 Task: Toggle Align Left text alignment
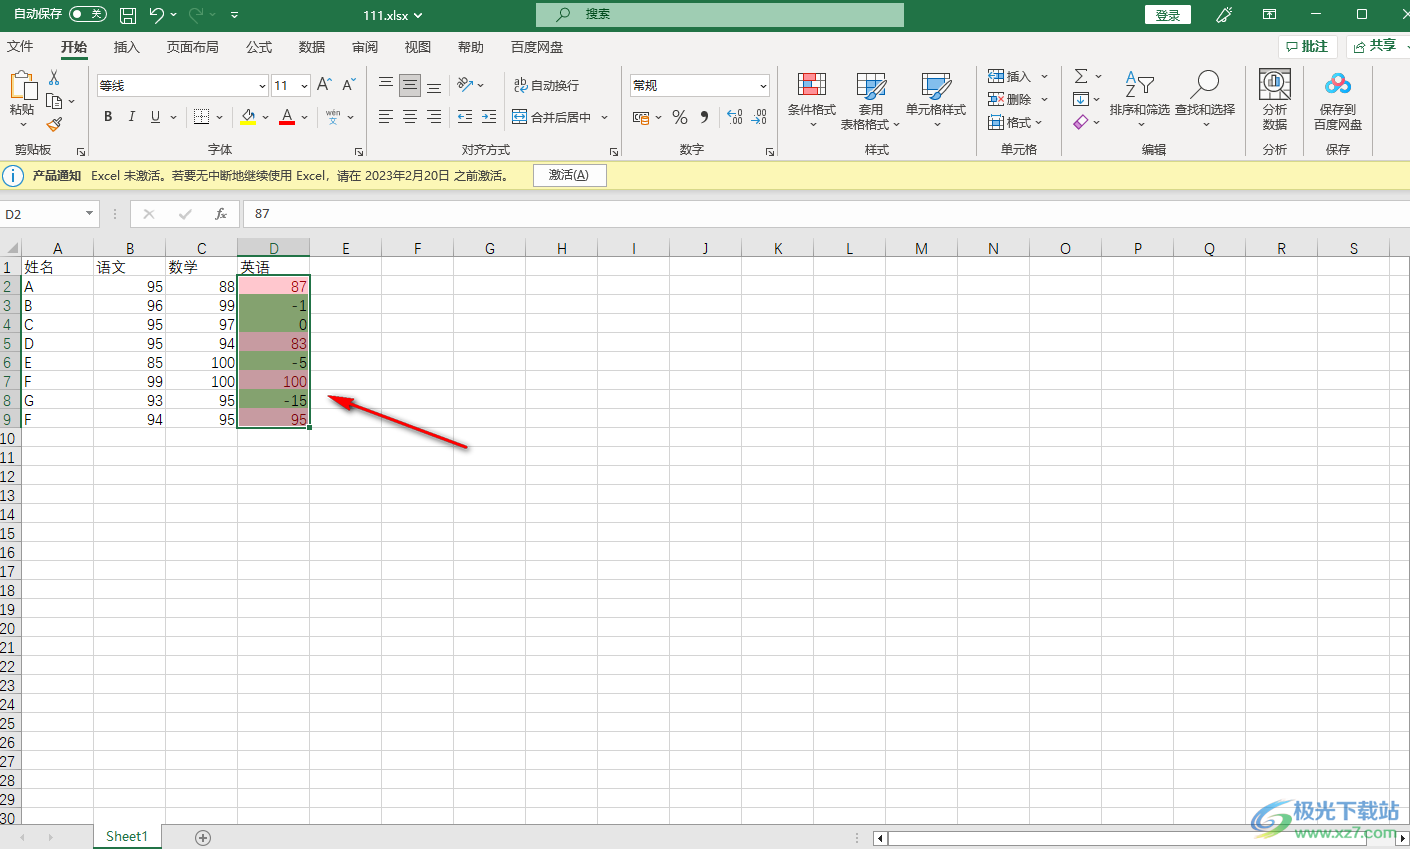coord(386,117)
